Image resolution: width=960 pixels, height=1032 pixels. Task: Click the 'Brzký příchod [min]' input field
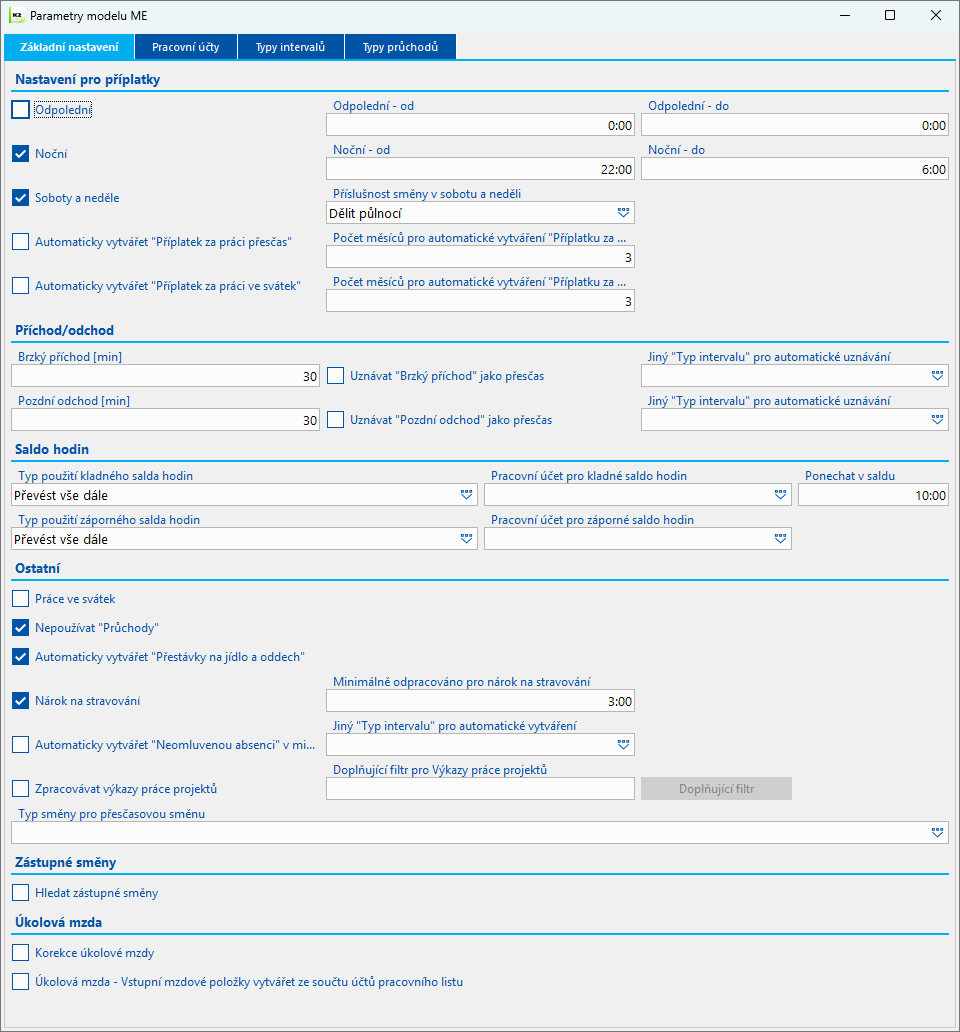[165, 376]
